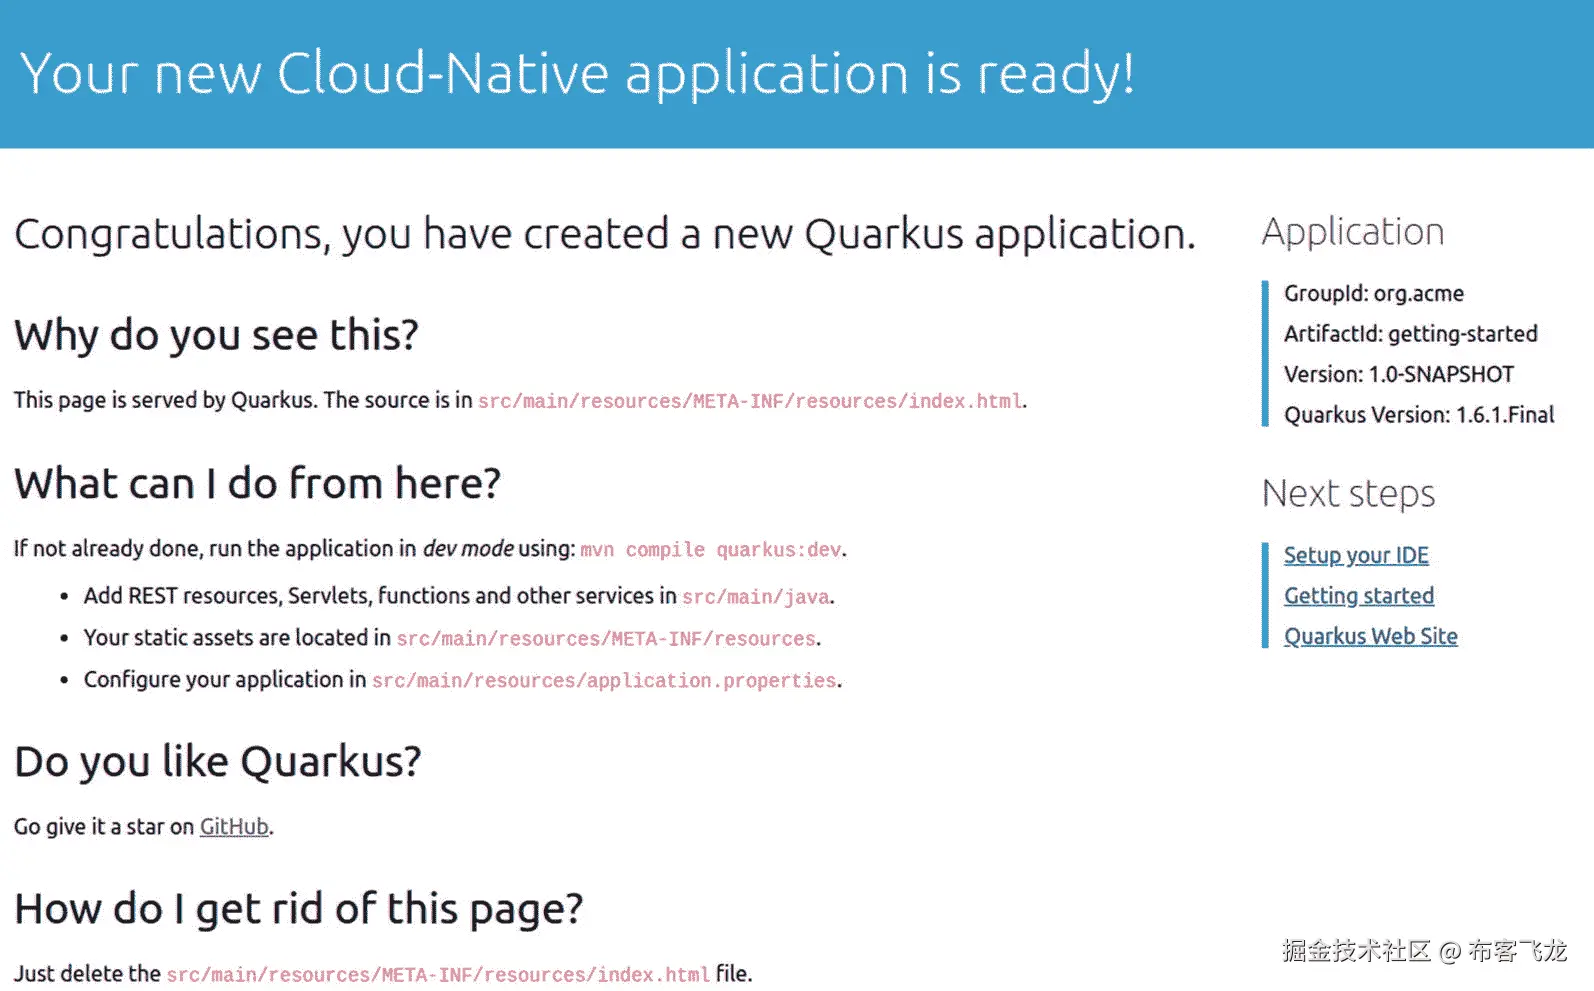Click index.html path under 'Why do you see this?'

click(750, 401)
